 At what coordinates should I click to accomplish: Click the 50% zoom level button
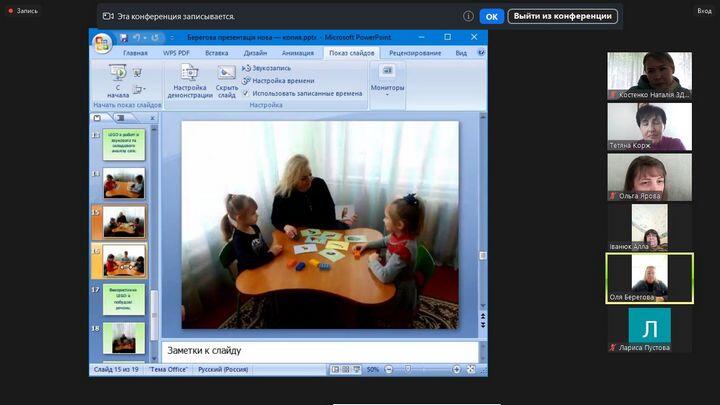click(x=373, y=369)
